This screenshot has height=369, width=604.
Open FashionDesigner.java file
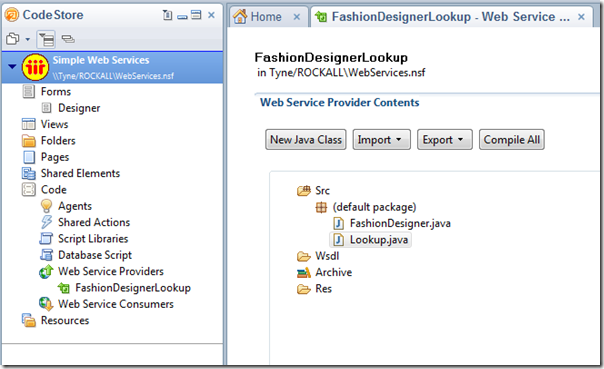pyautogui.click(x=400, y=223)
